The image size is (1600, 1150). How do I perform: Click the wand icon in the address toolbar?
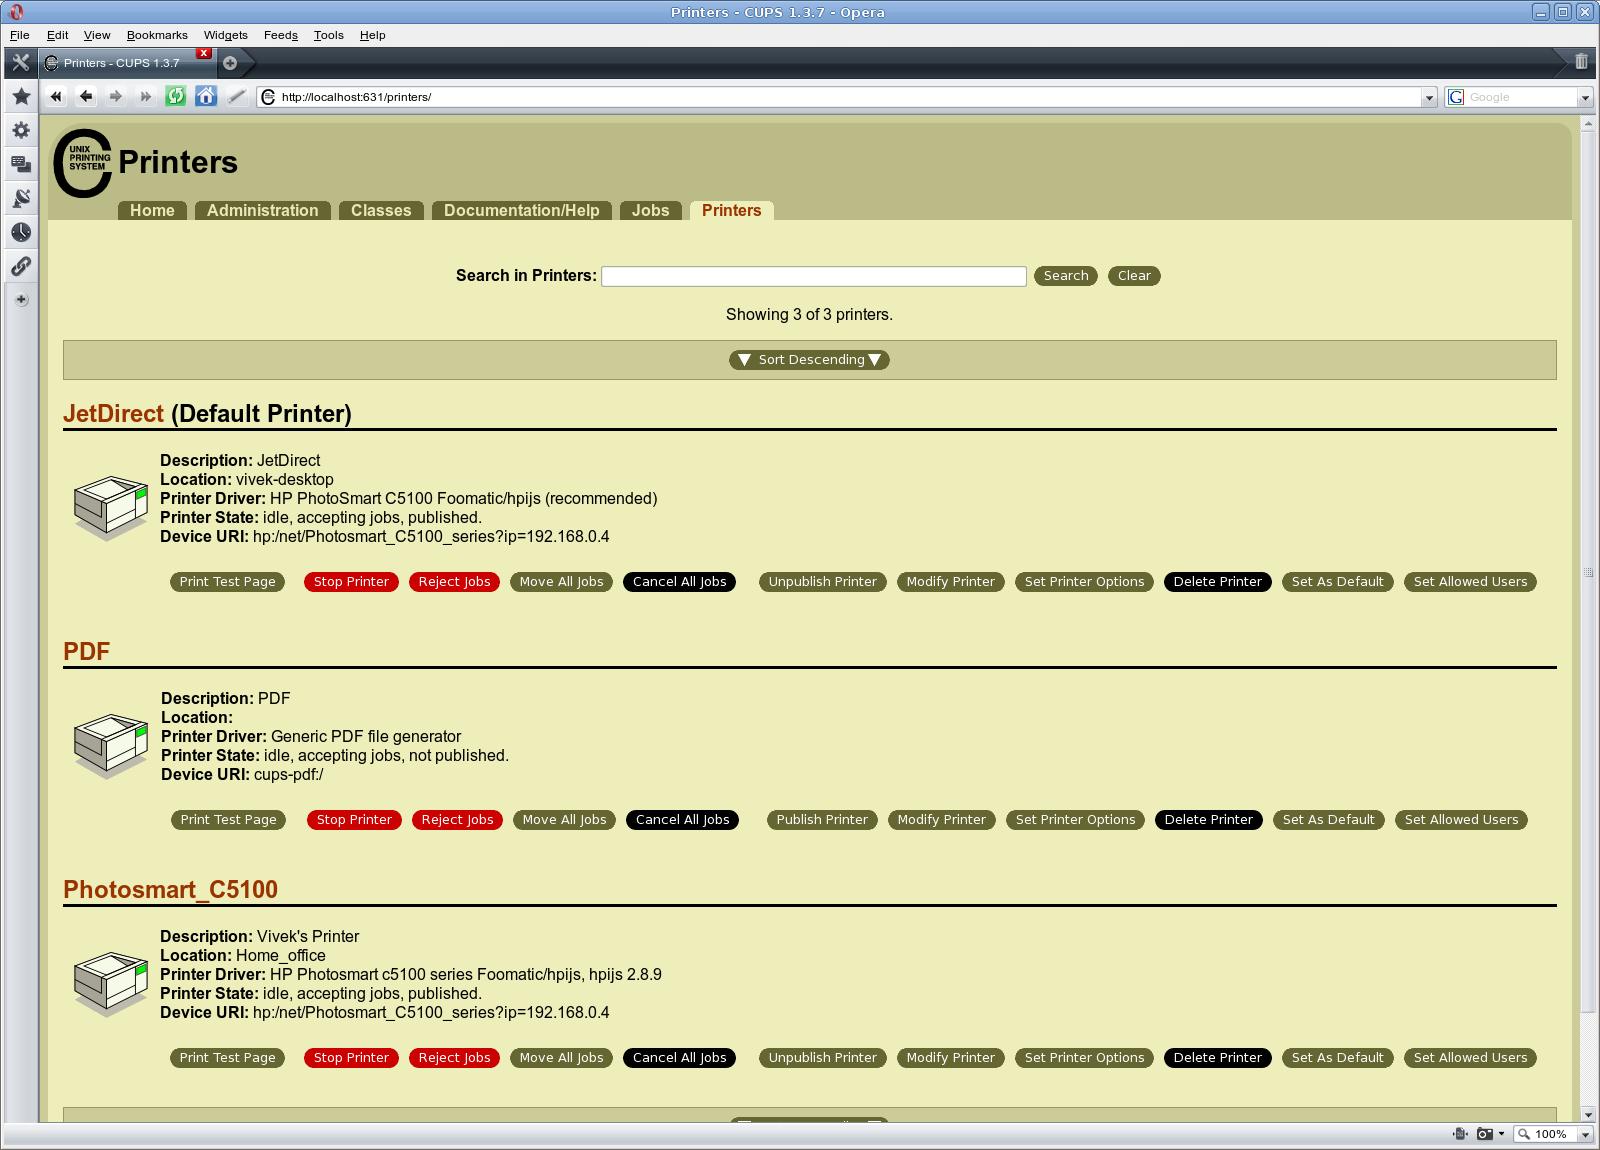click(236, 97)
